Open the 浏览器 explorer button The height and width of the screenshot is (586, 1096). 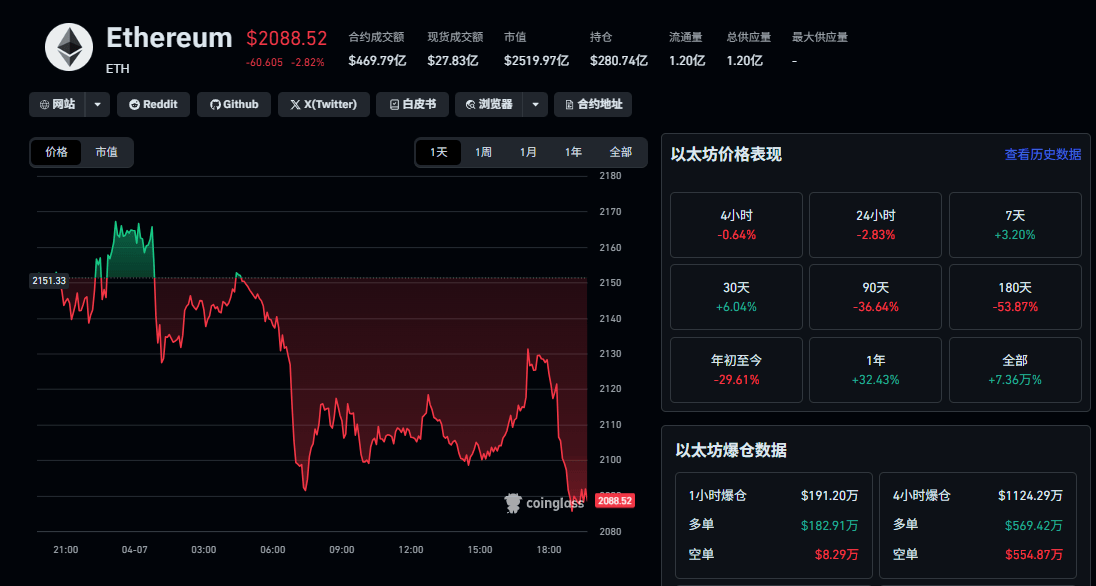click(x=489, y=104)
